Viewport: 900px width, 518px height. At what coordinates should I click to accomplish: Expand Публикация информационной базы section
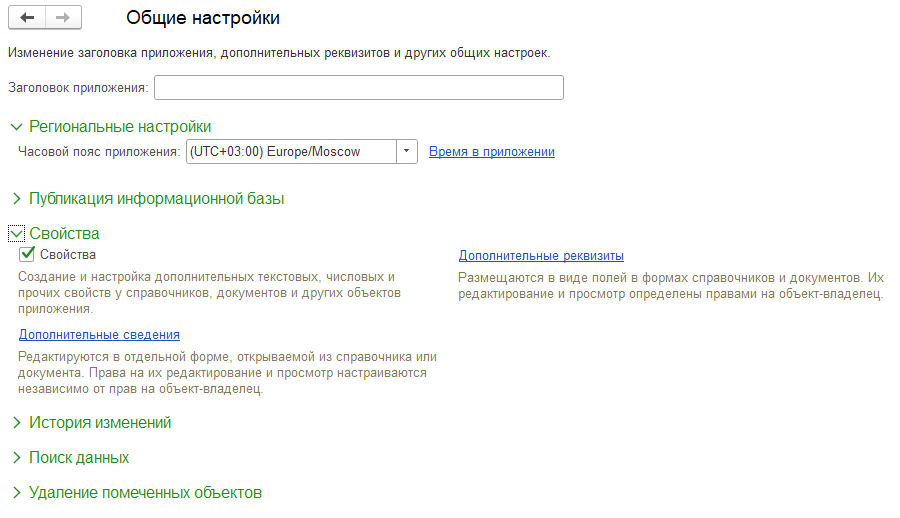[16, 199]
